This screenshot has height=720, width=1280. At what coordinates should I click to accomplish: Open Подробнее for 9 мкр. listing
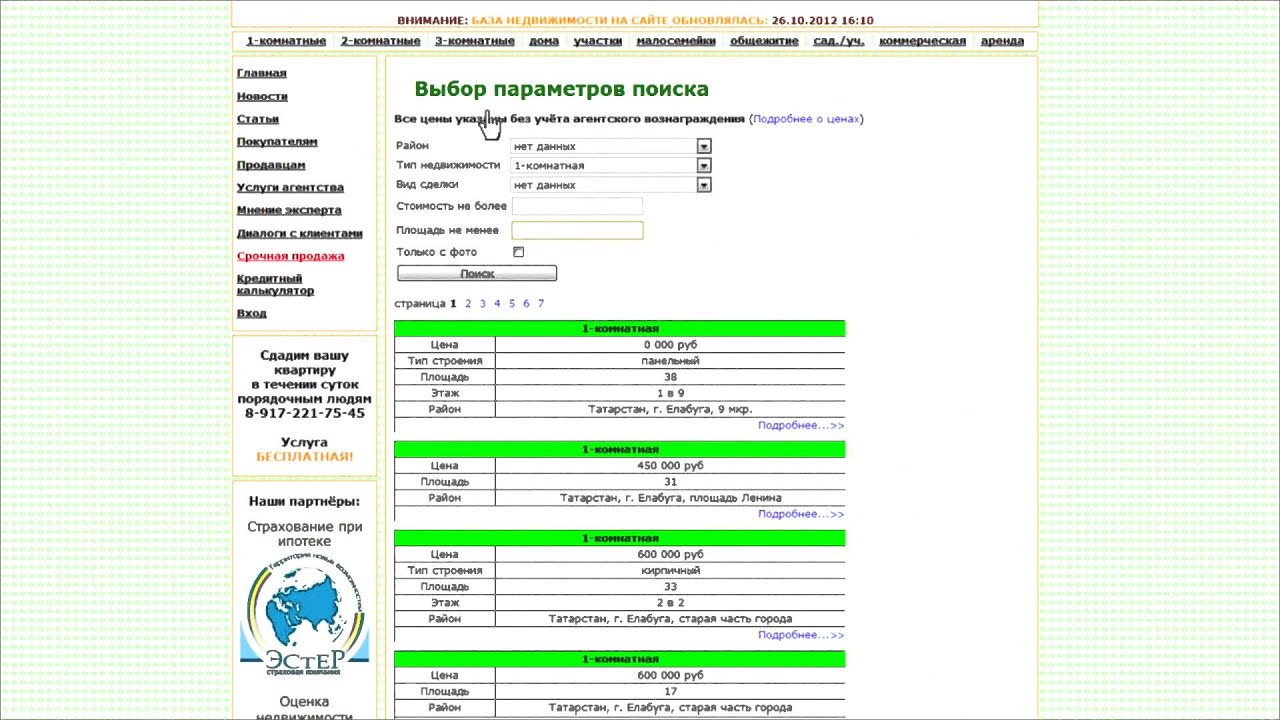point(800,425)
